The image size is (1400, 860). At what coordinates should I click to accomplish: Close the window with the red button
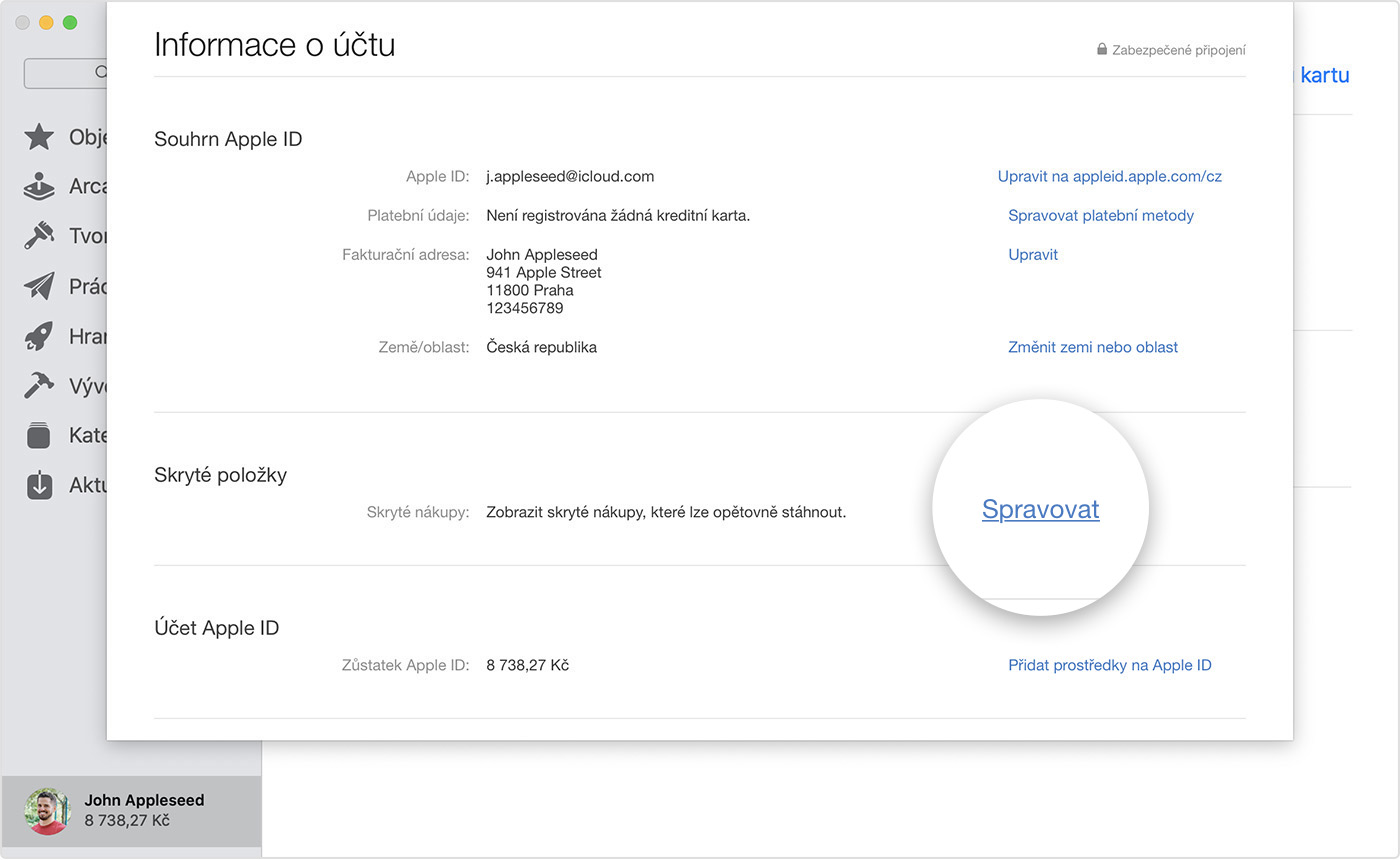pos(22,22)
